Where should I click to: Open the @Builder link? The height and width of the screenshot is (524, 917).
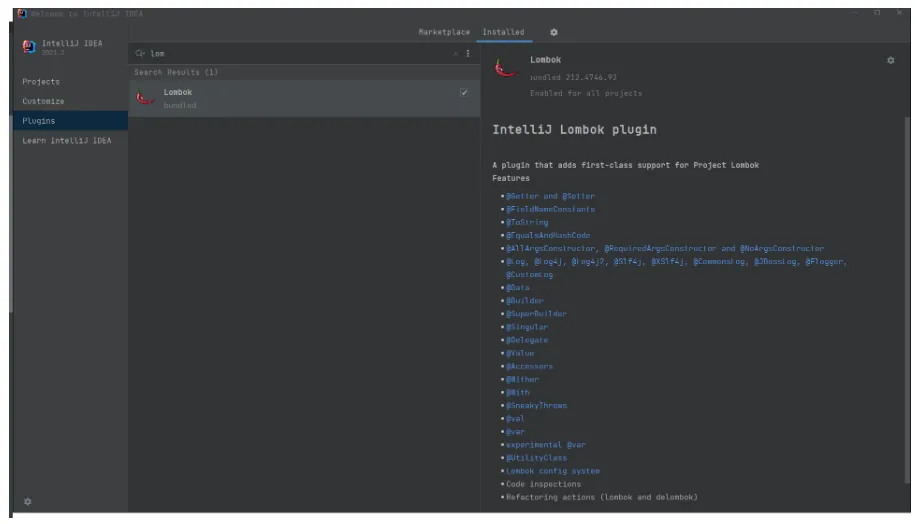525,301
